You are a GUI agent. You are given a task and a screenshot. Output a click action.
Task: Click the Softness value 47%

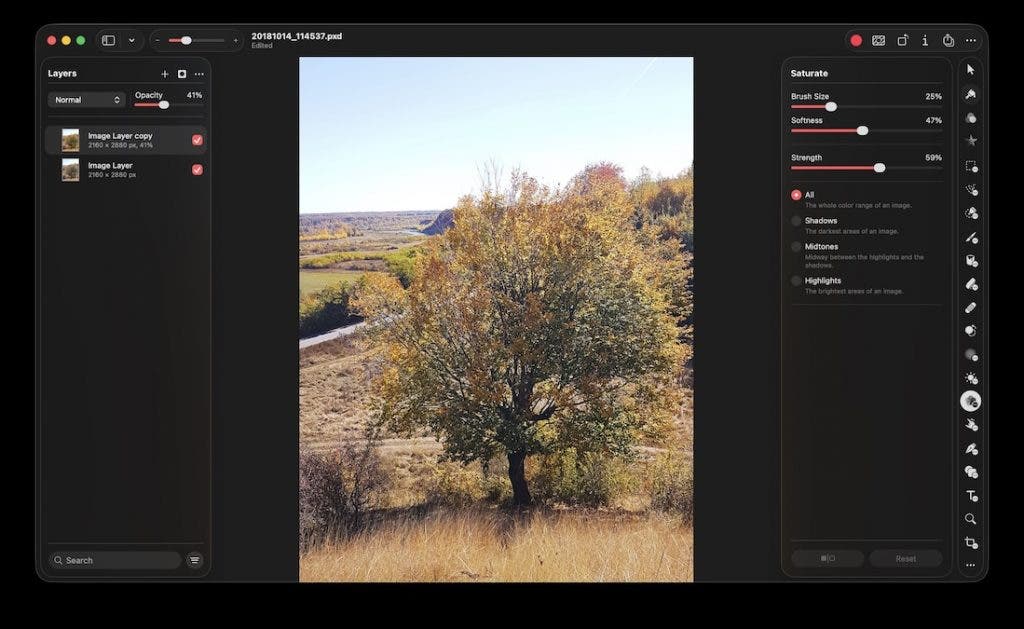(x=933, y=120)
